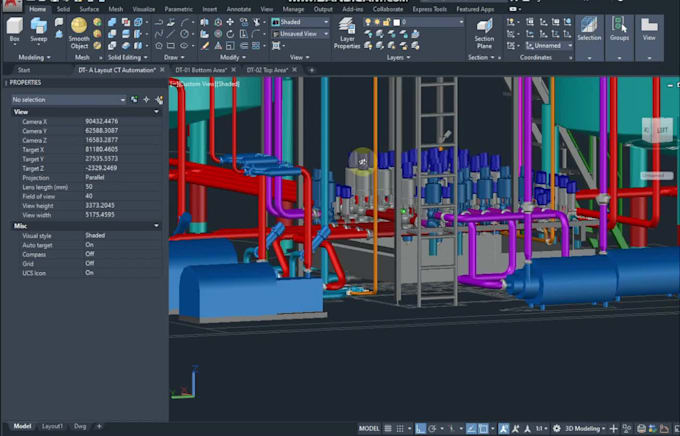
Task: Collapse the View properties section
Action: coord(158,112)
